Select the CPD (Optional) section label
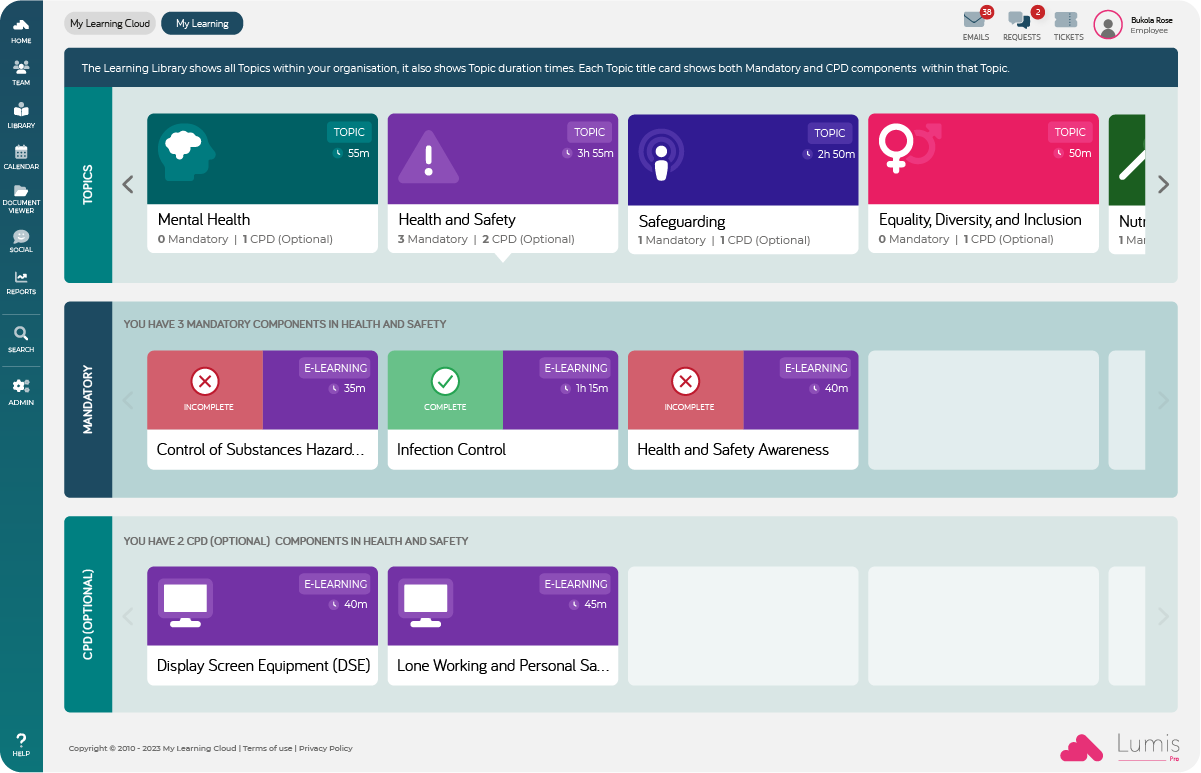Image resolution: width=1201 pixels, height=773 pixels. (88, 615)
